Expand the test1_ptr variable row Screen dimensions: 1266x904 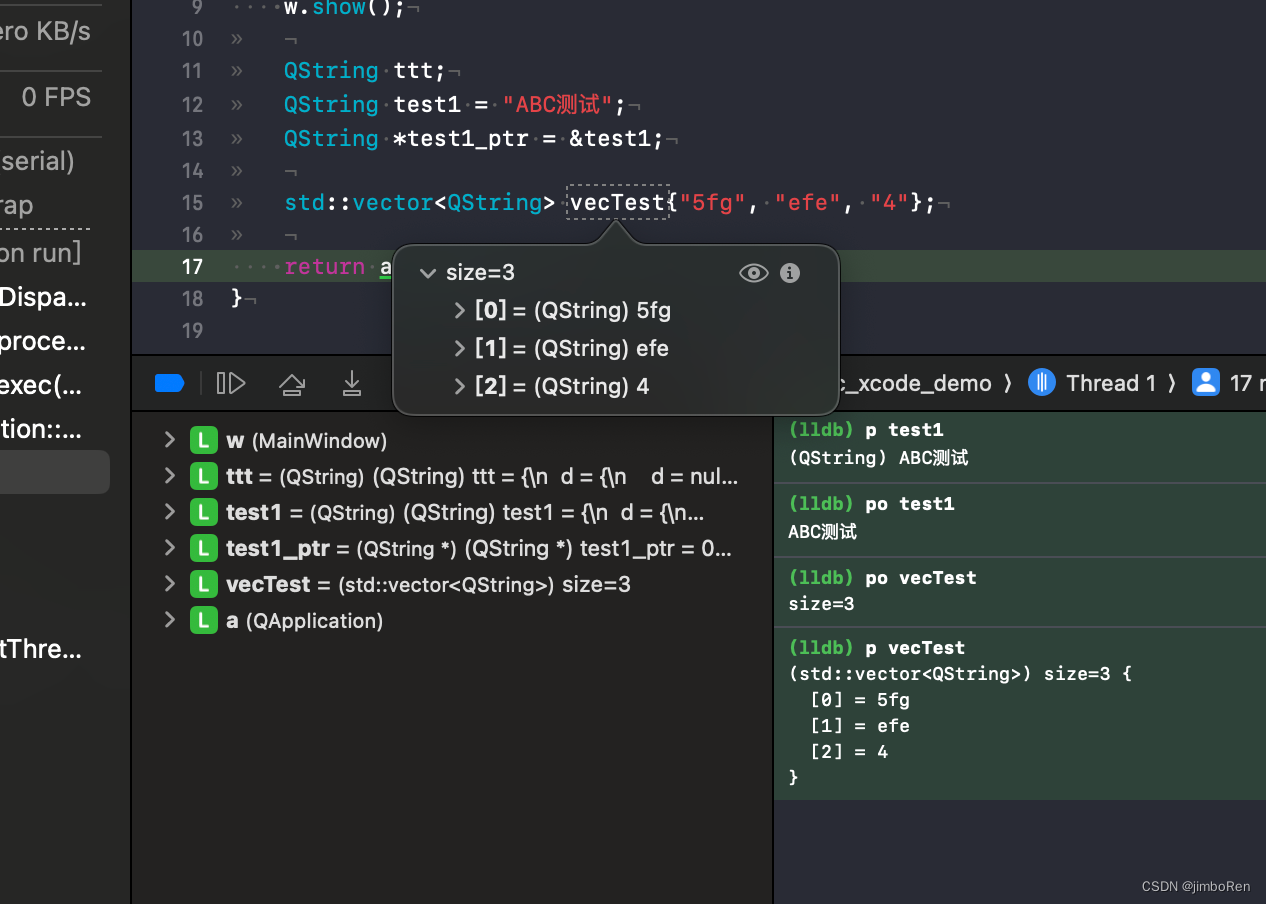(169, 548)
